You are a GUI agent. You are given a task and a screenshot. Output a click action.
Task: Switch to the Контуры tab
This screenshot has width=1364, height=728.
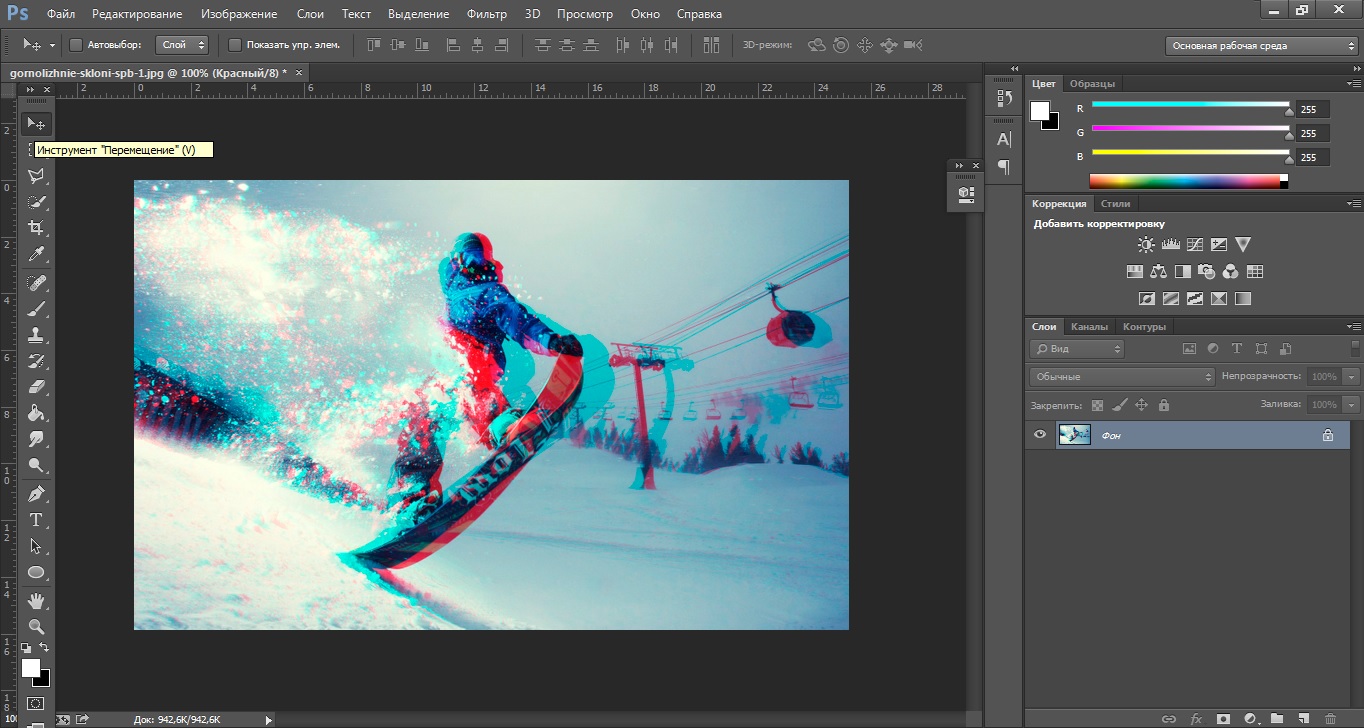click(1144, 326)
